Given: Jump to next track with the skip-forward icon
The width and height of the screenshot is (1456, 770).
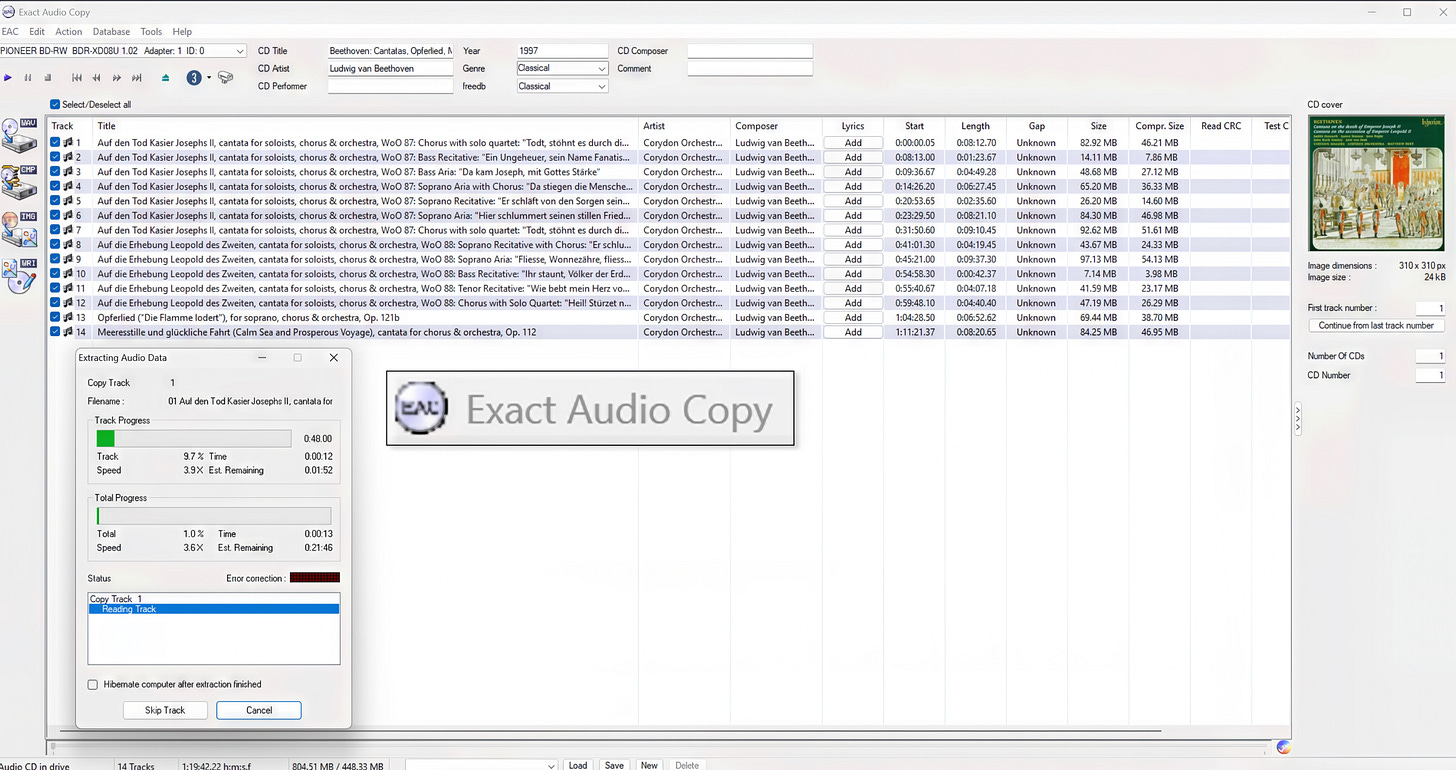Looking at the screenshot, I should [x=137, y=78].
